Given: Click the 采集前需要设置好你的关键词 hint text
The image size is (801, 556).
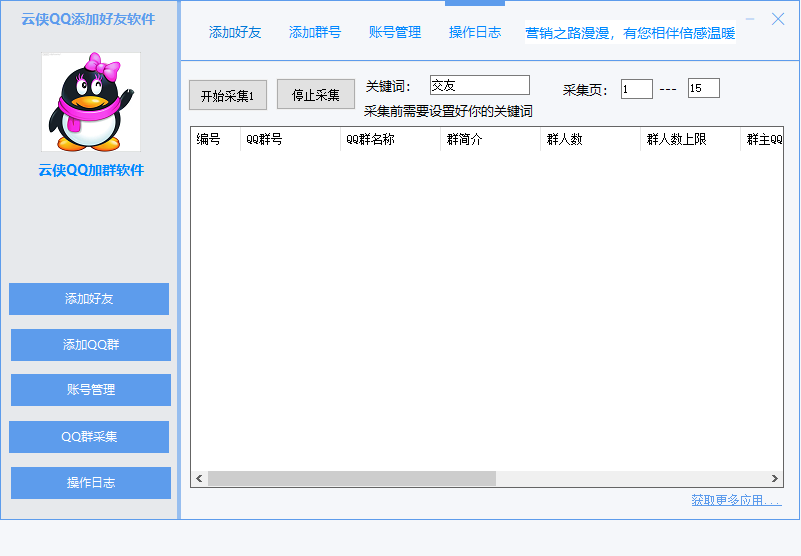Looking at the screenshot, I should [x=448, y=111].
